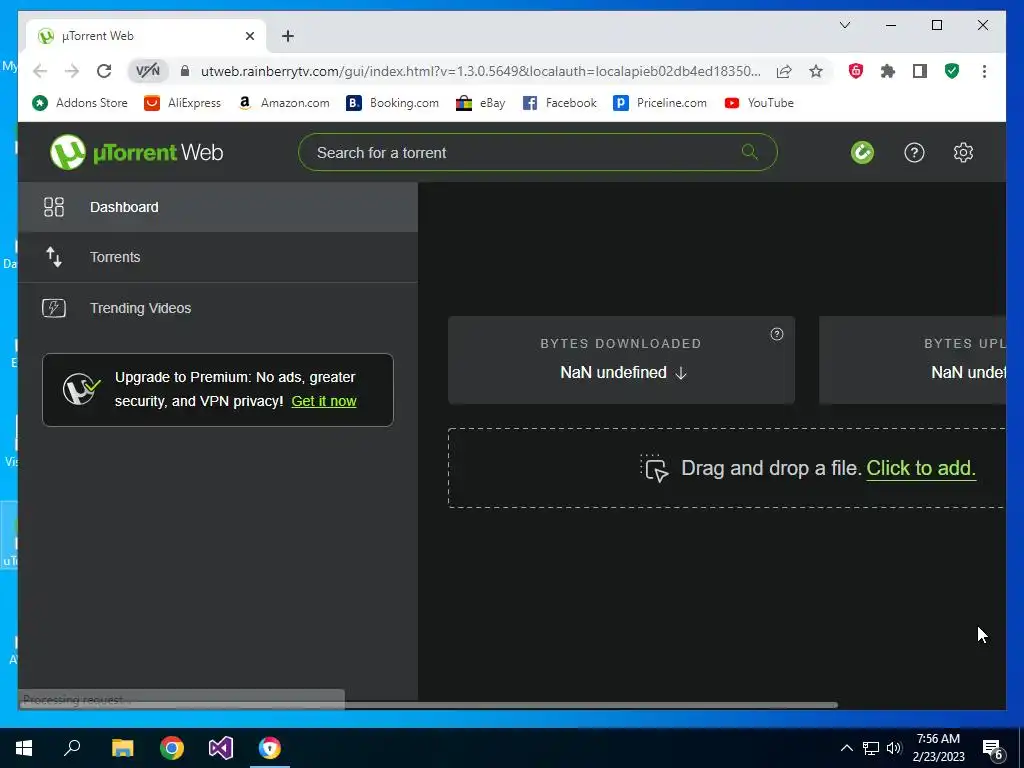Bookmark this tab with star
Screen dimensions: 1024x768
click(x=816, y=71)
